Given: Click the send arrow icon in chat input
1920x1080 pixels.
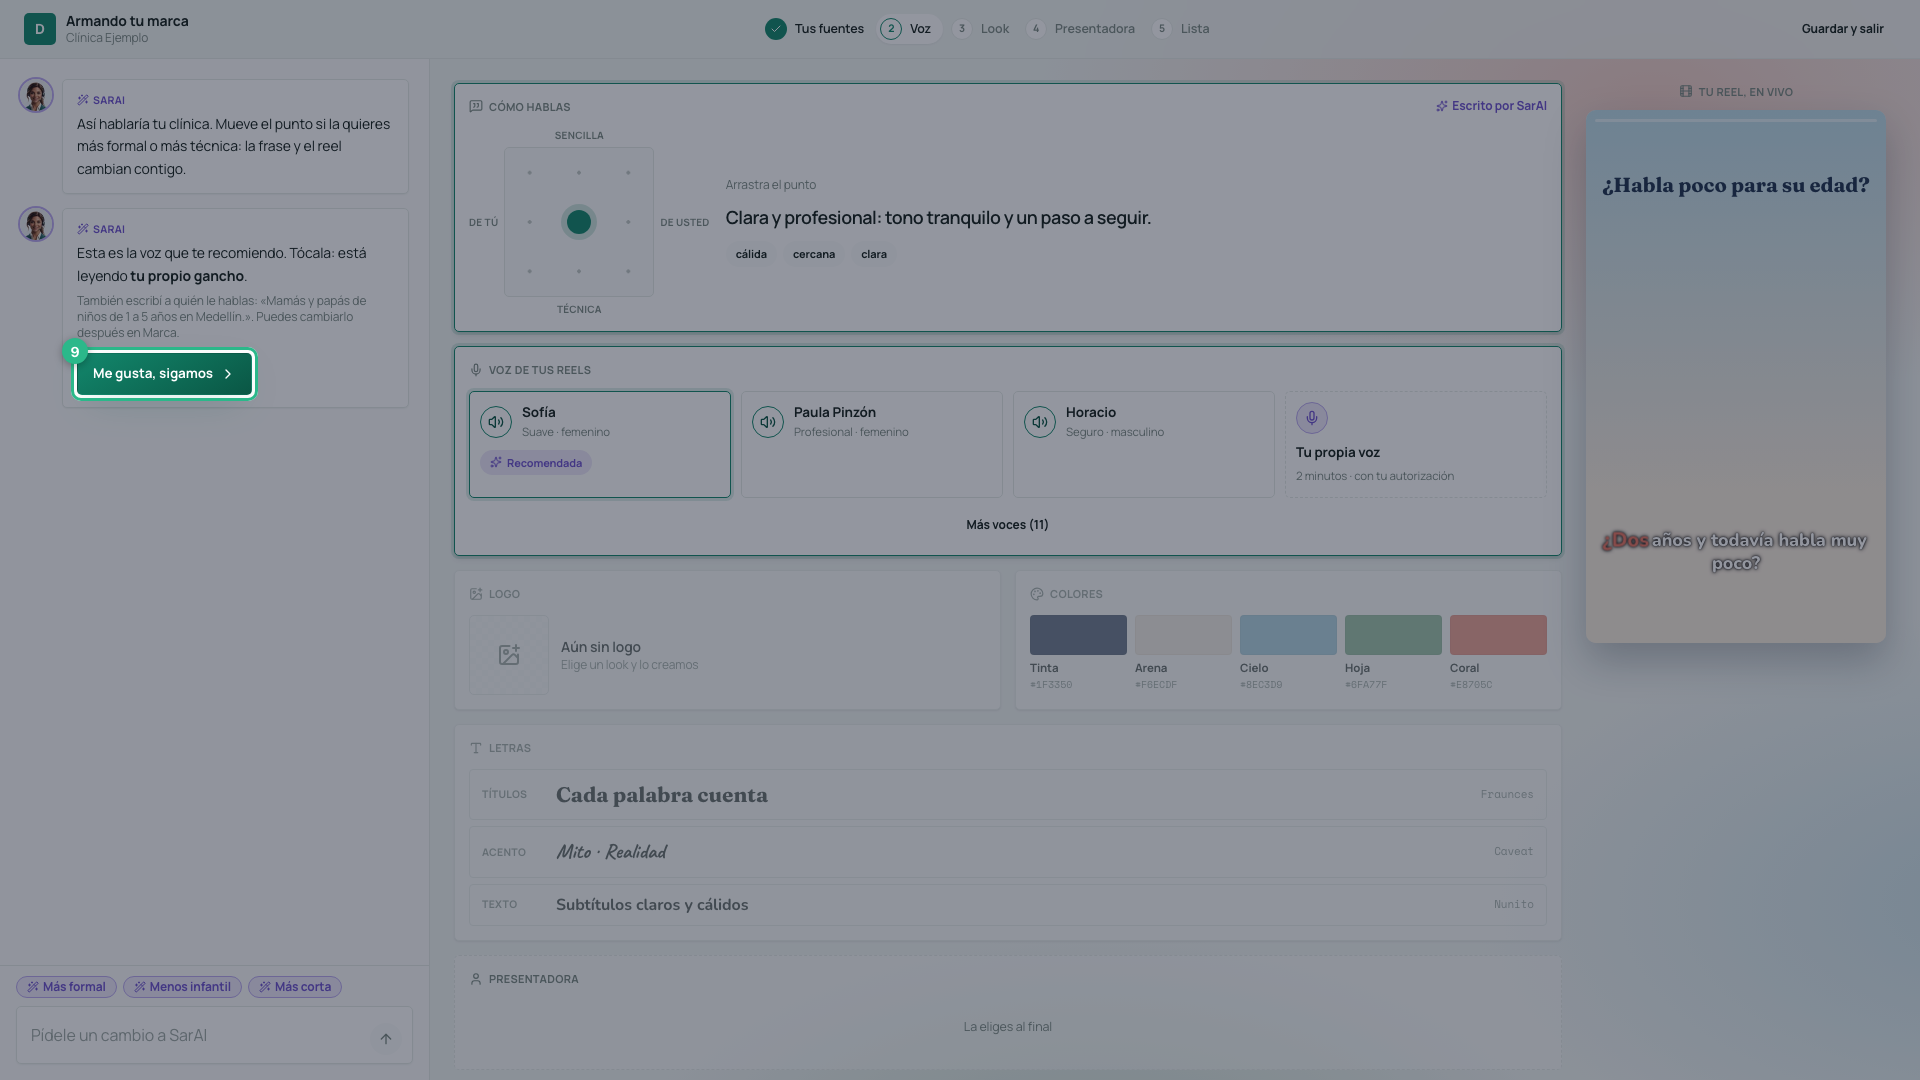Looking at the screenshot, I should [386, 1038].
